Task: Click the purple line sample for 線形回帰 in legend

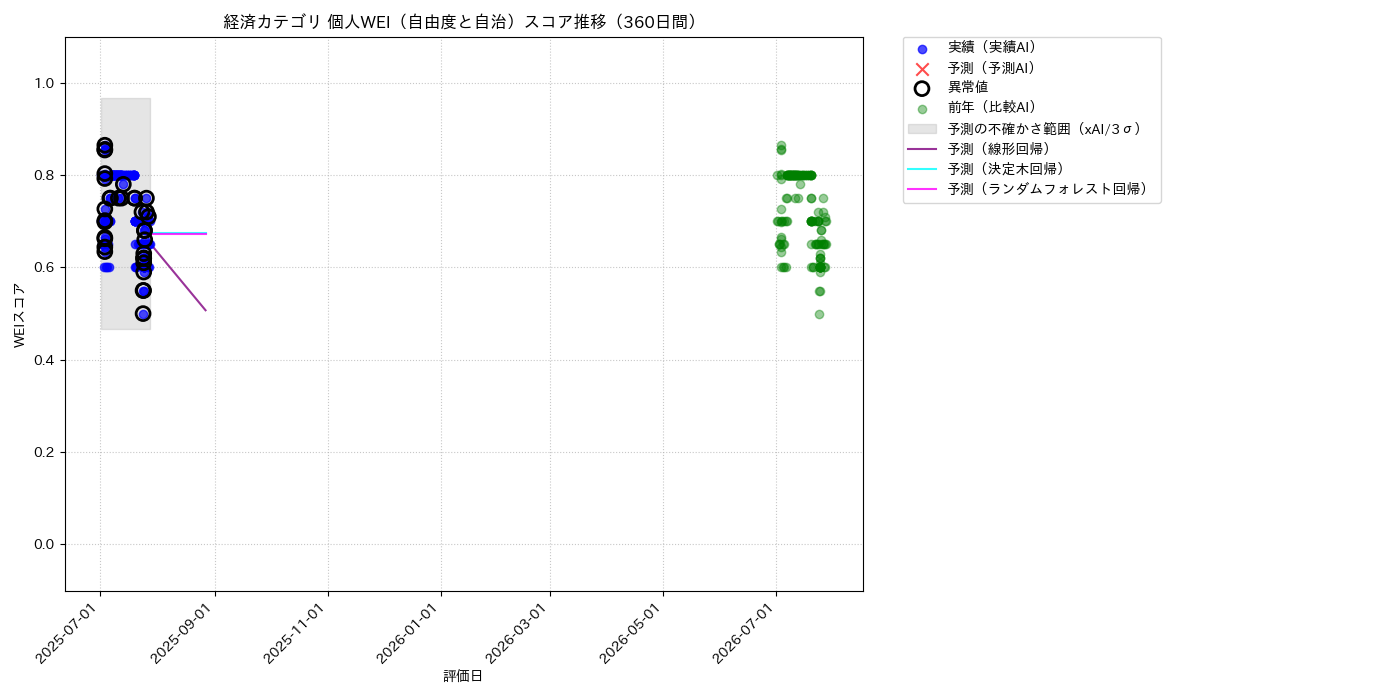Action: click(x=922, y=149)
